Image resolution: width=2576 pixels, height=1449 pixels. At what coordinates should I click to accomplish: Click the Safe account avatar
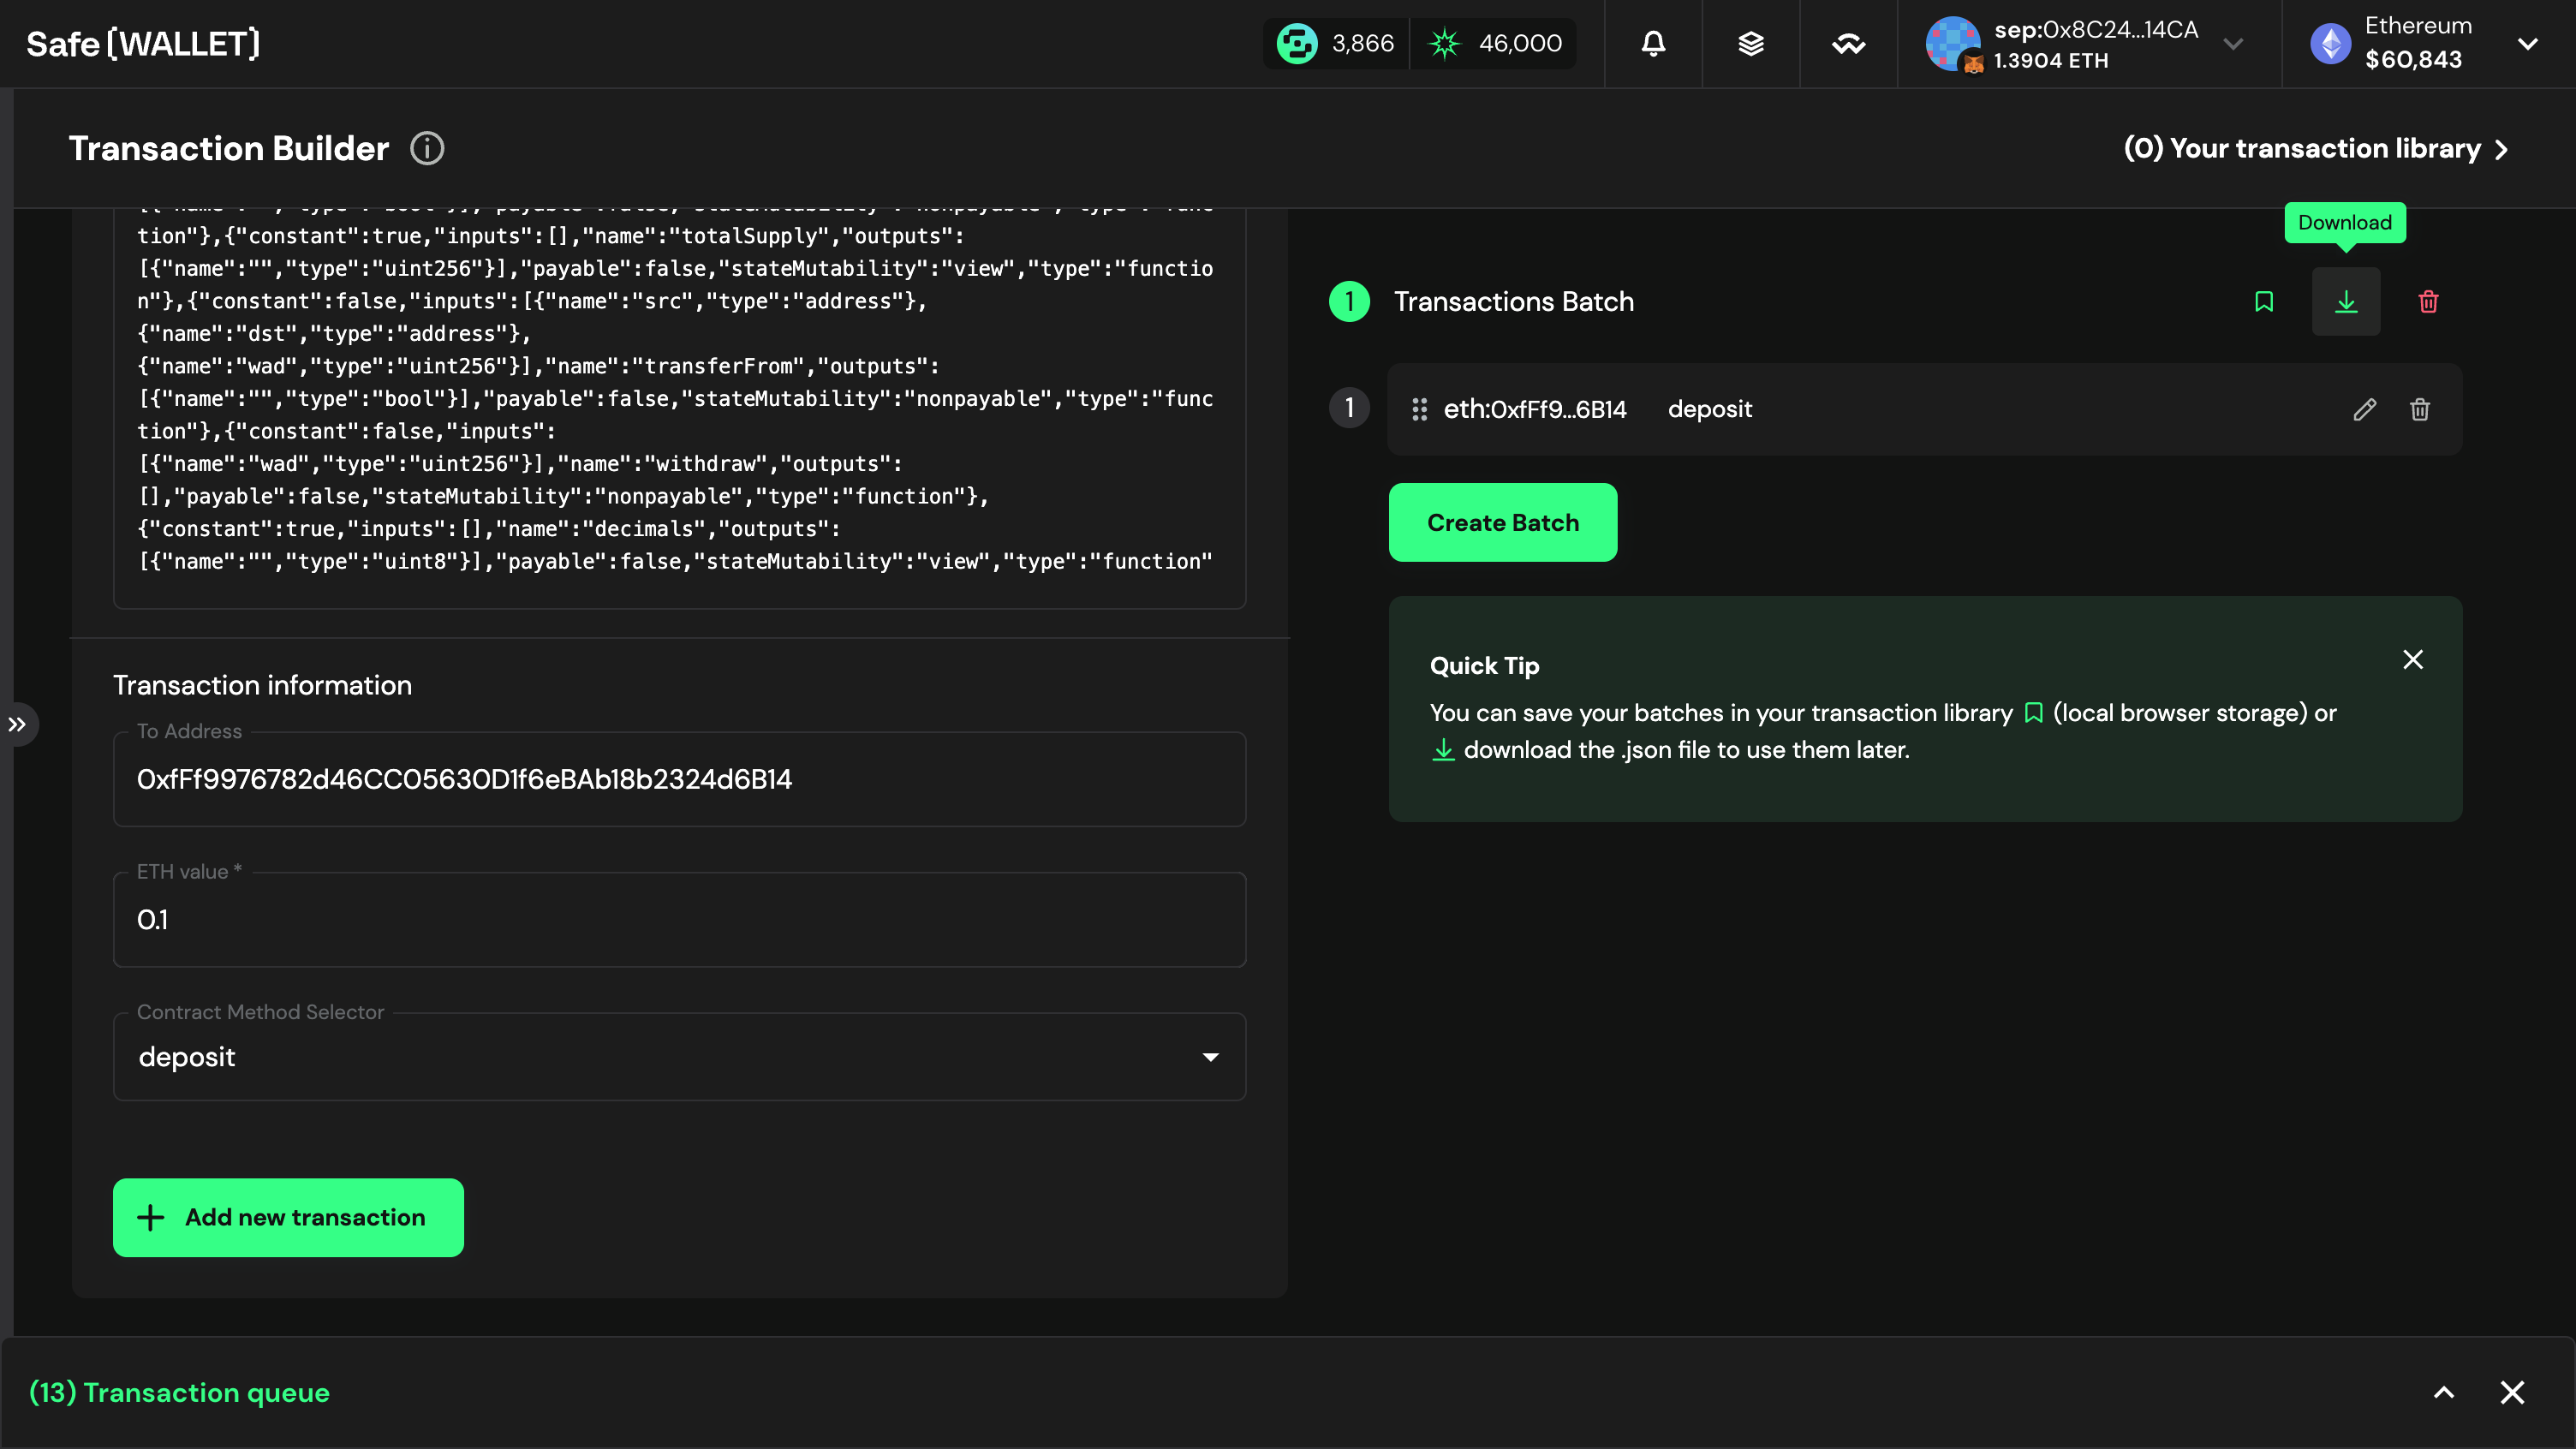pyautogui.click(x=1953, y=44)
